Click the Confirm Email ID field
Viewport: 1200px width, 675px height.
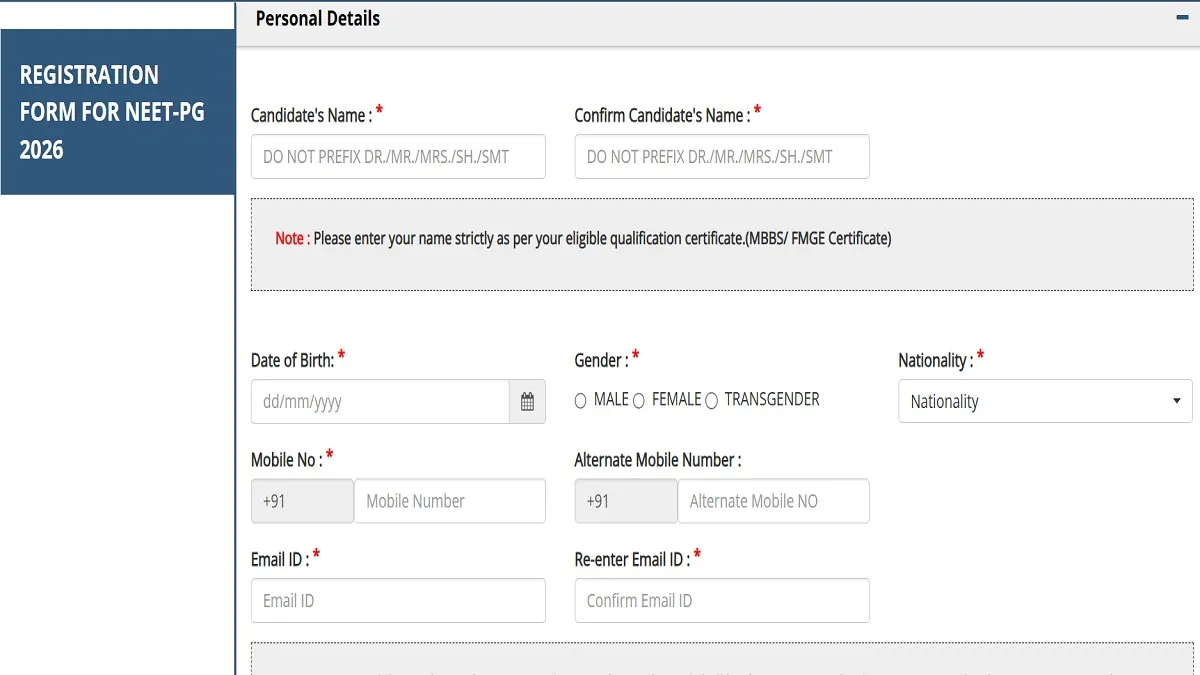coord(722,600)
